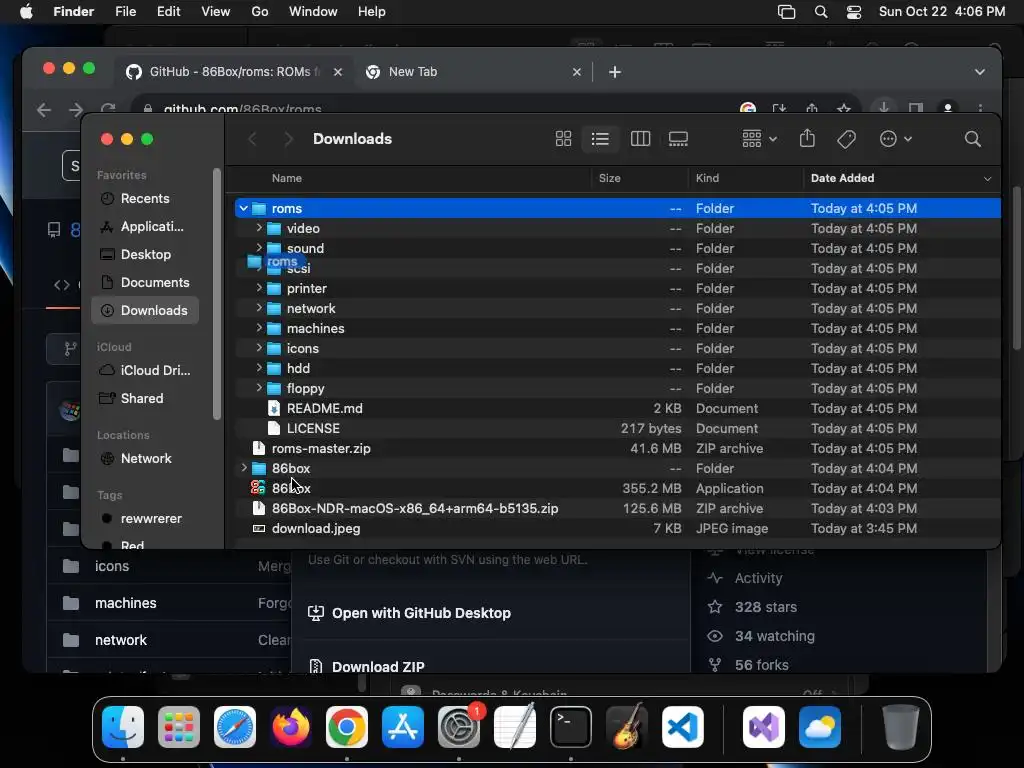Open Spotlight search in the menu bar

coord(821,12)
